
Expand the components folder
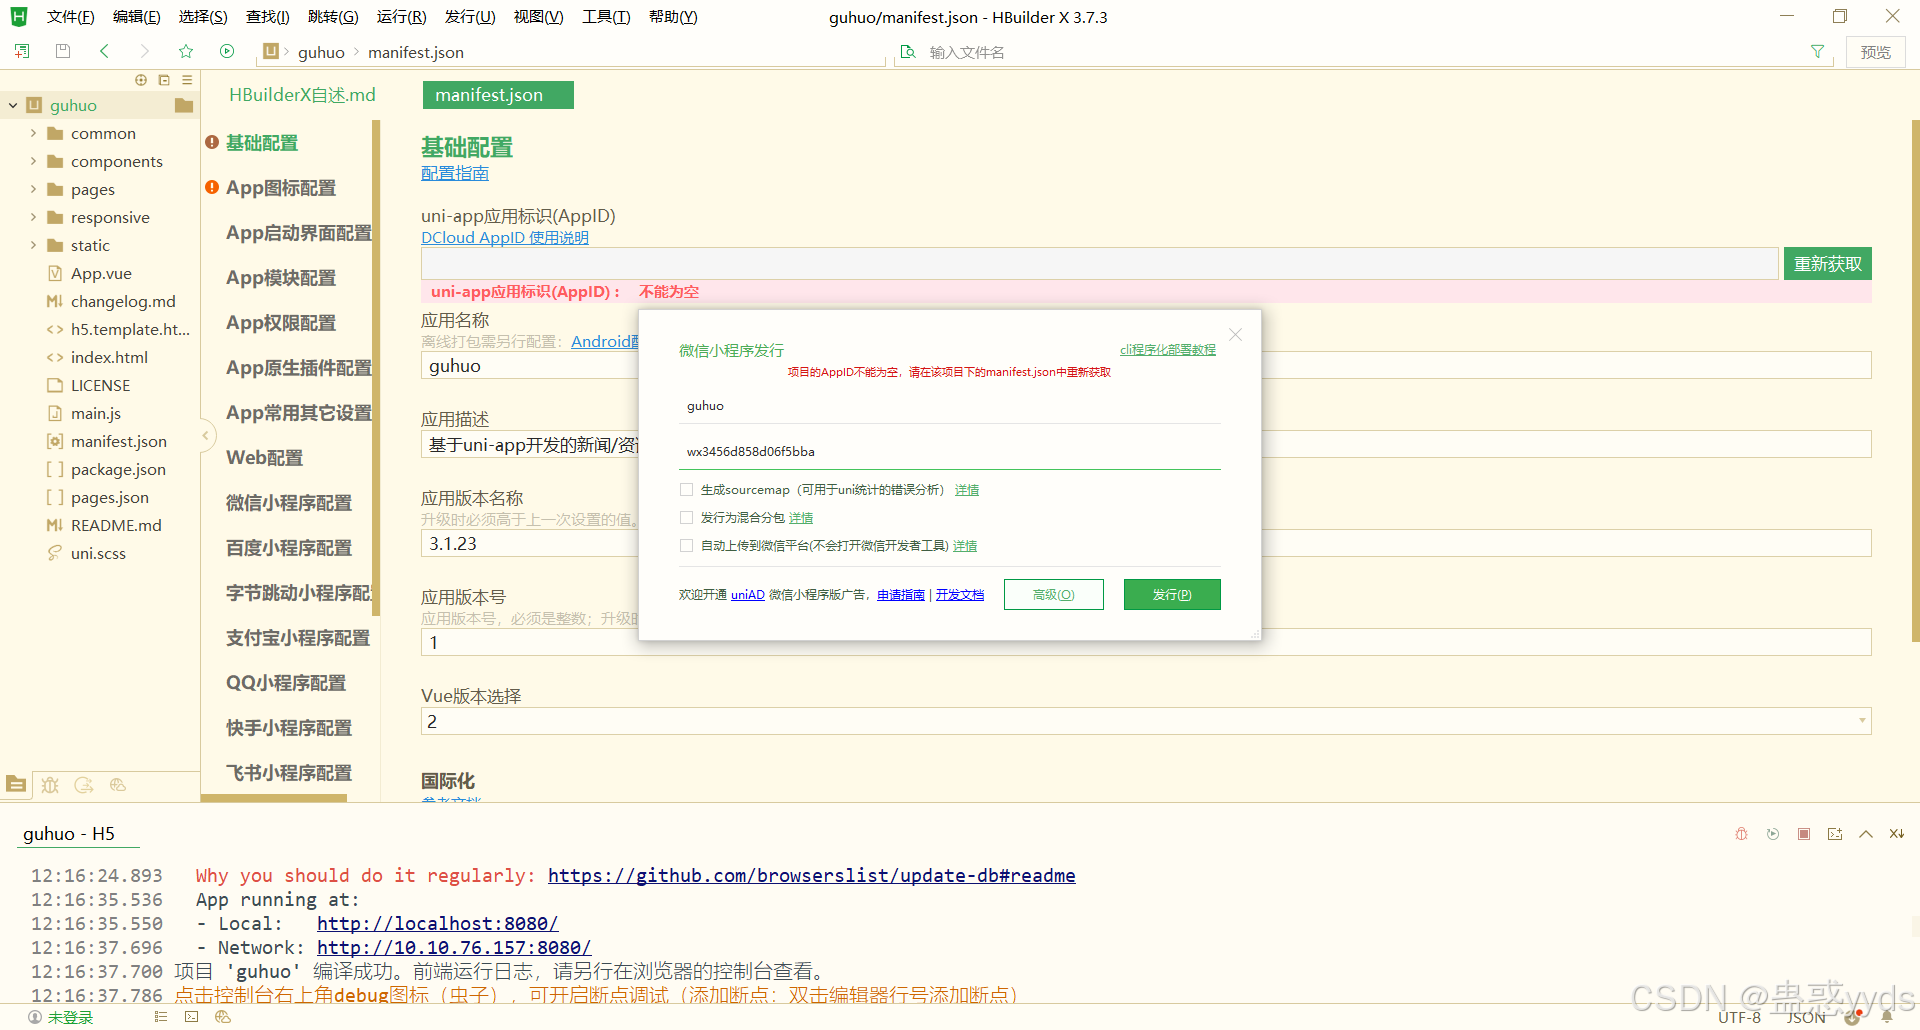(33, 161)
